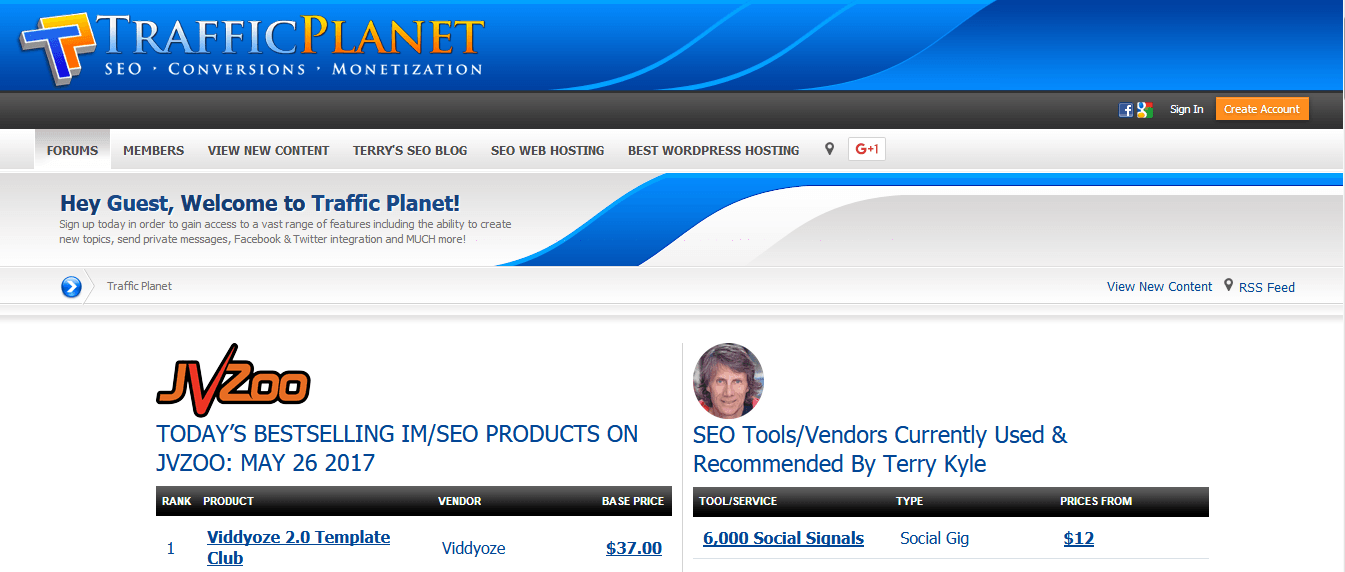Click Today's Bestselling IM/SEO Products heading

tap(397, 448)
